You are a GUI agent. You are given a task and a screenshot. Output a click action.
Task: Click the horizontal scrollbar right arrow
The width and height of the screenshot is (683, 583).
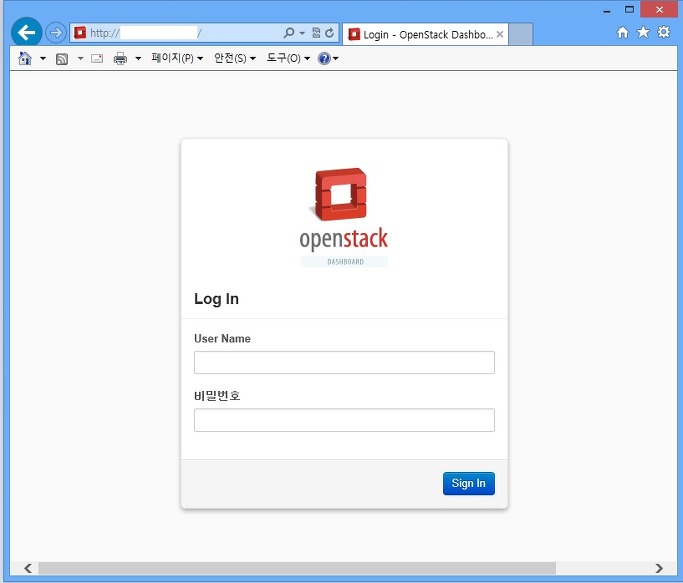(659, 568)
